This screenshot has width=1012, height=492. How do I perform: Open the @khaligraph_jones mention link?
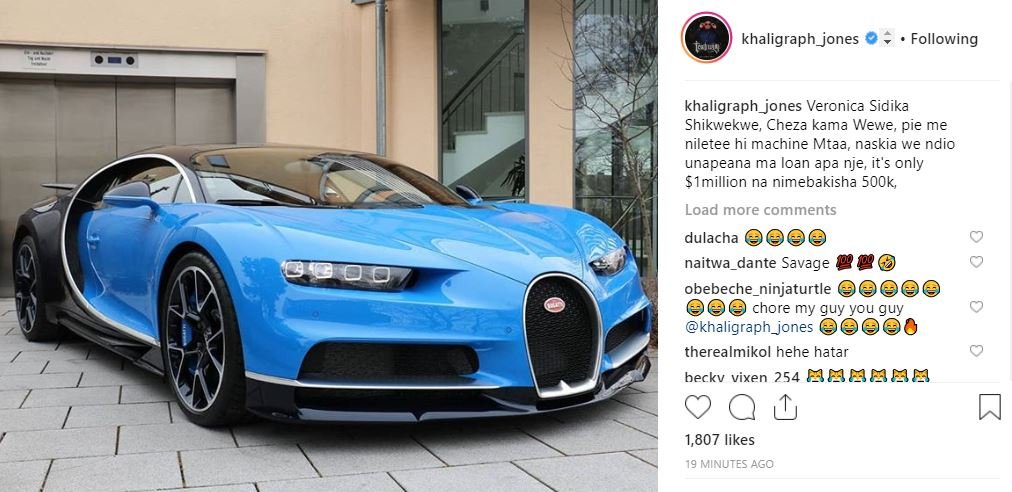pos(749,327)
